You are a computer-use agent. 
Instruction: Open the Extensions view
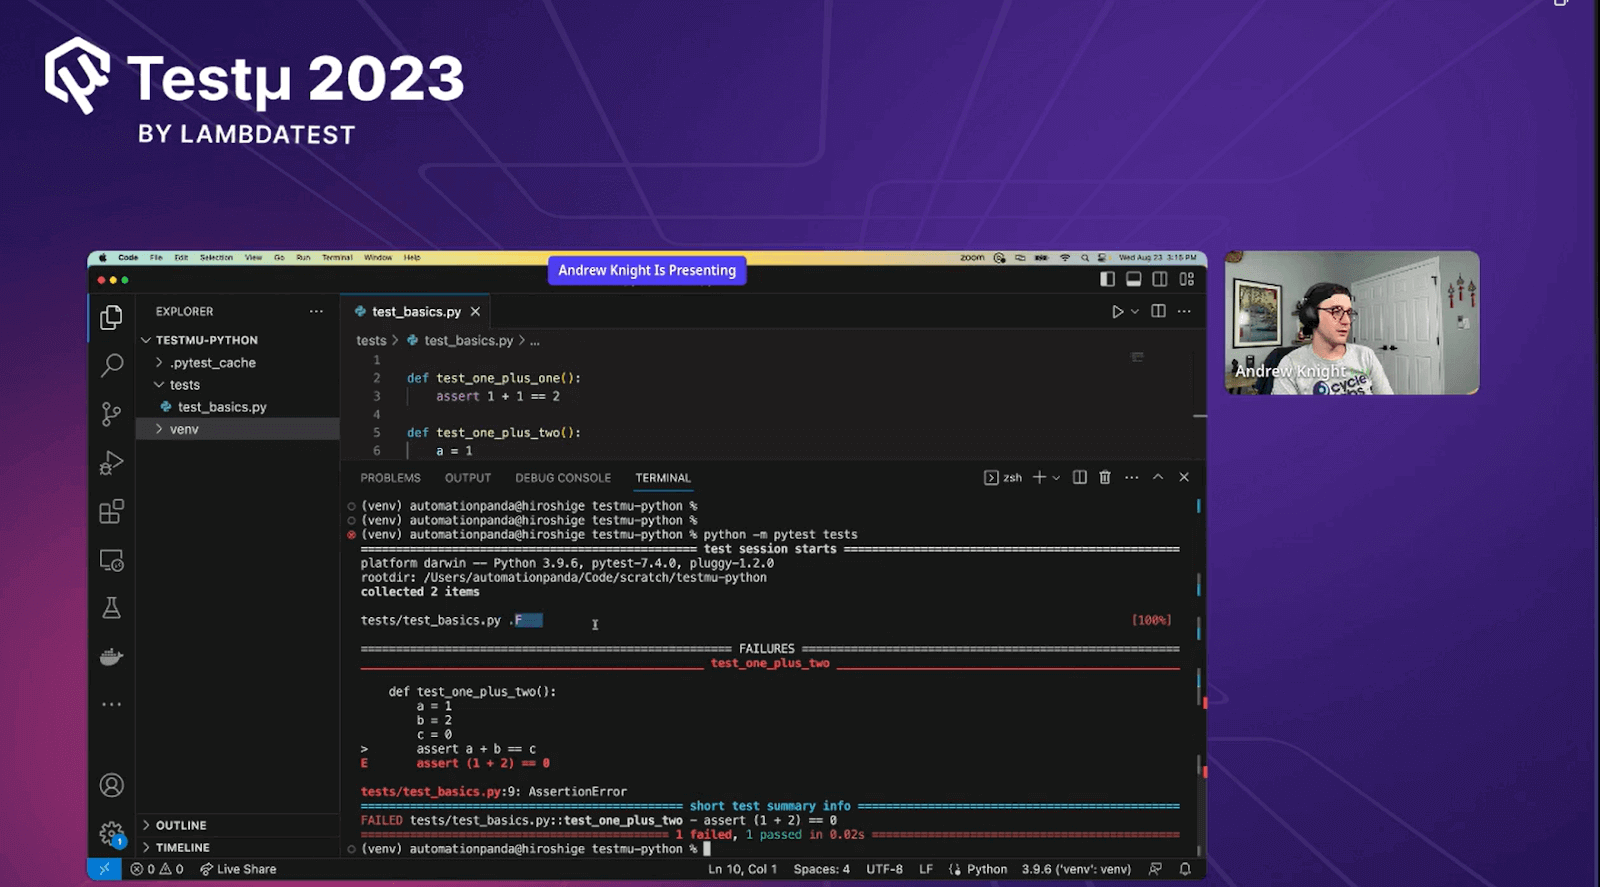coord(111,512)
